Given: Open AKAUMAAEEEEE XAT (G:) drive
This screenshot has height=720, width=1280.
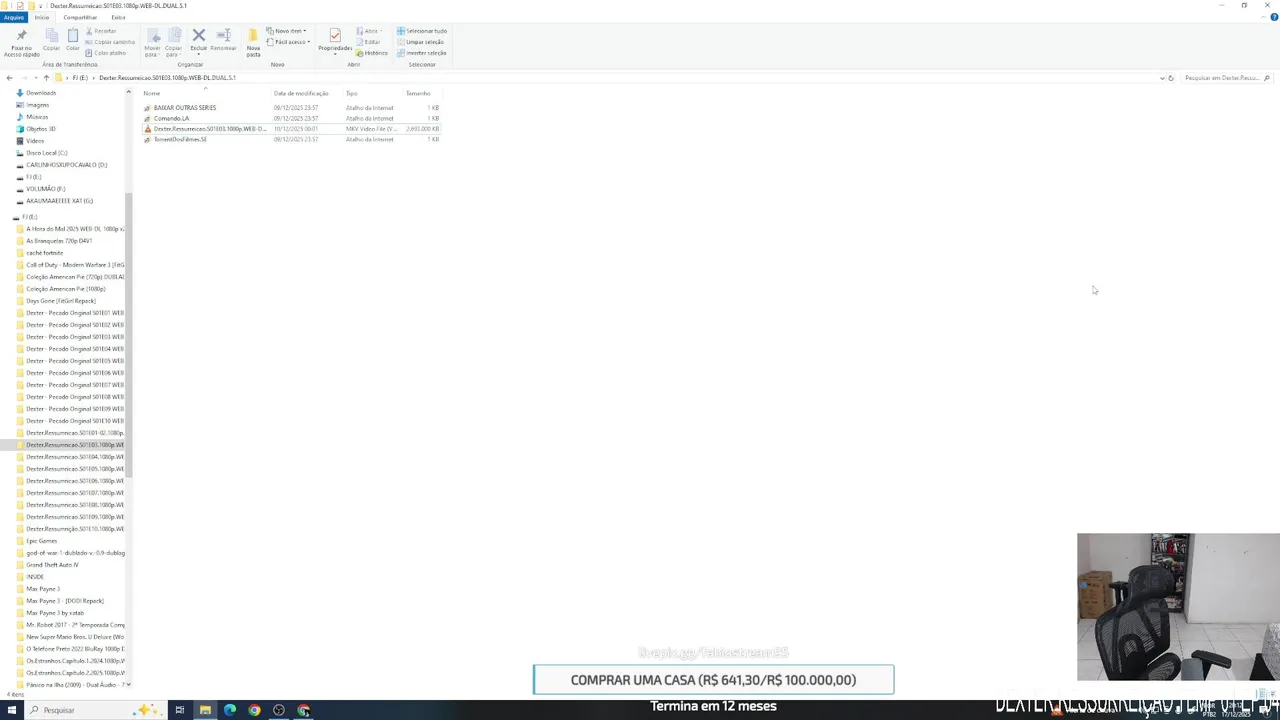Looking at the screenshot, I should click(59, 201).
